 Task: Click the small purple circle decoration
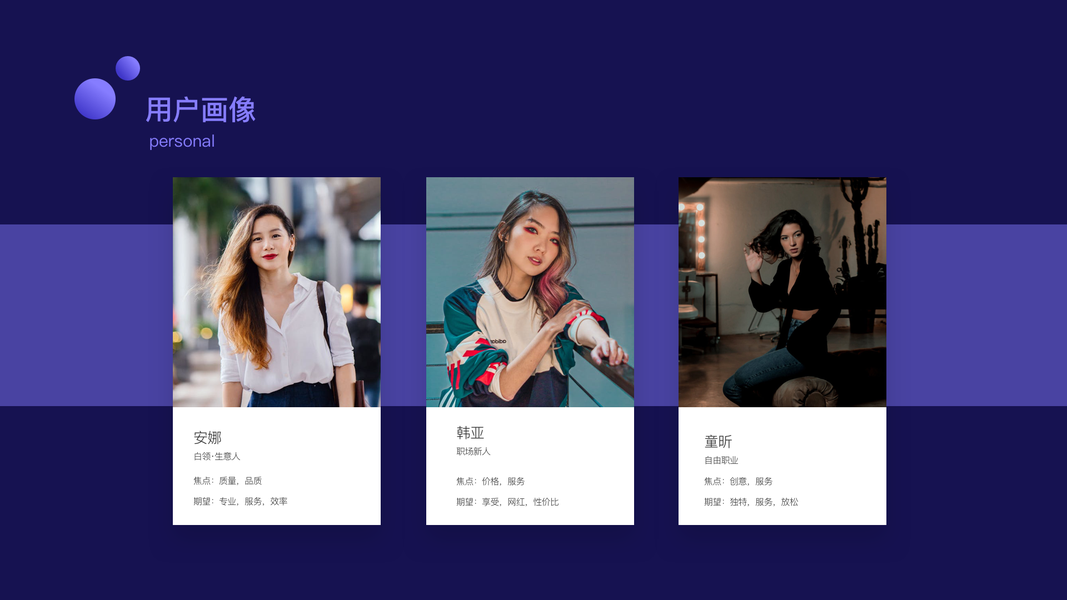pos(128,68)
